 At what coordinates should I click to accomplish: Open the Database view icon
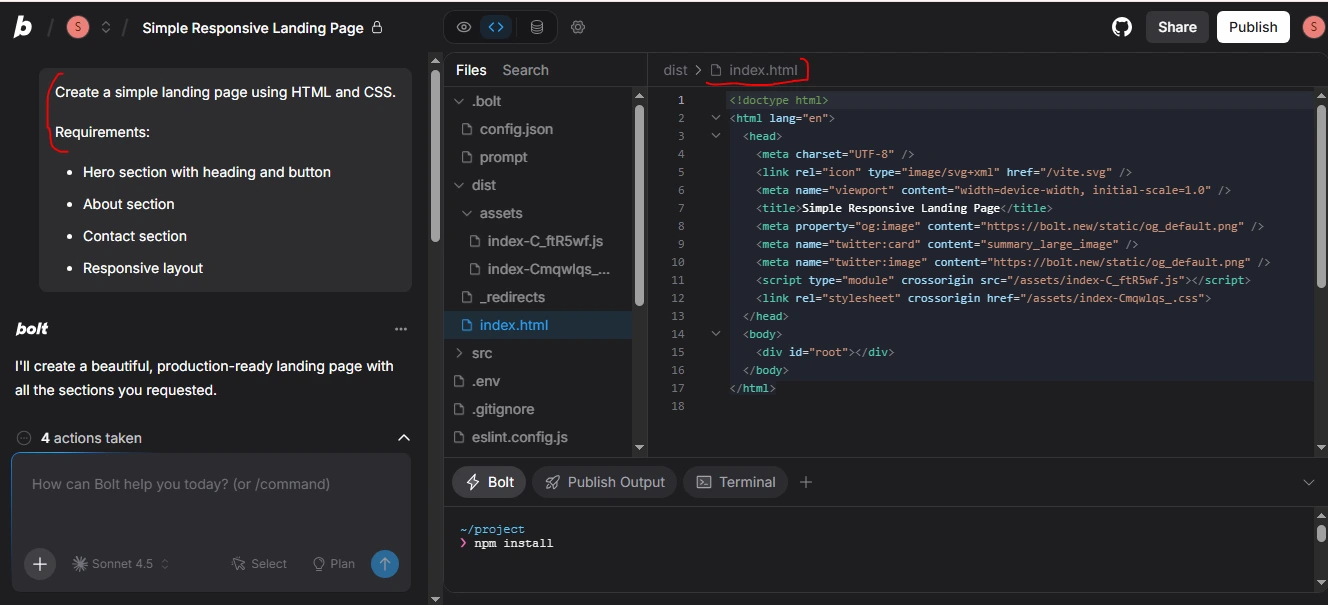pyautogui.click(x=537, y=27)
